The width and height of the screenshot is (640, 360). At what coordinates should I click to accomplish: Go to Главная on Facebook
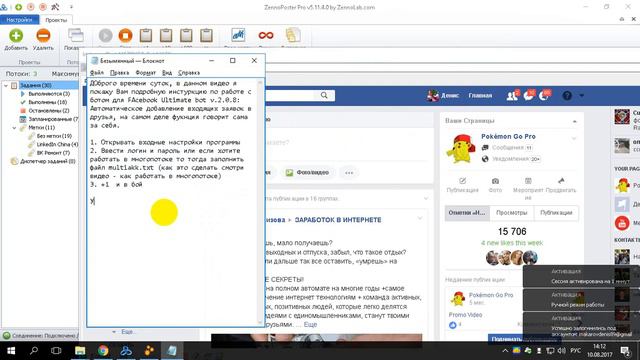(x=480, y=96)
